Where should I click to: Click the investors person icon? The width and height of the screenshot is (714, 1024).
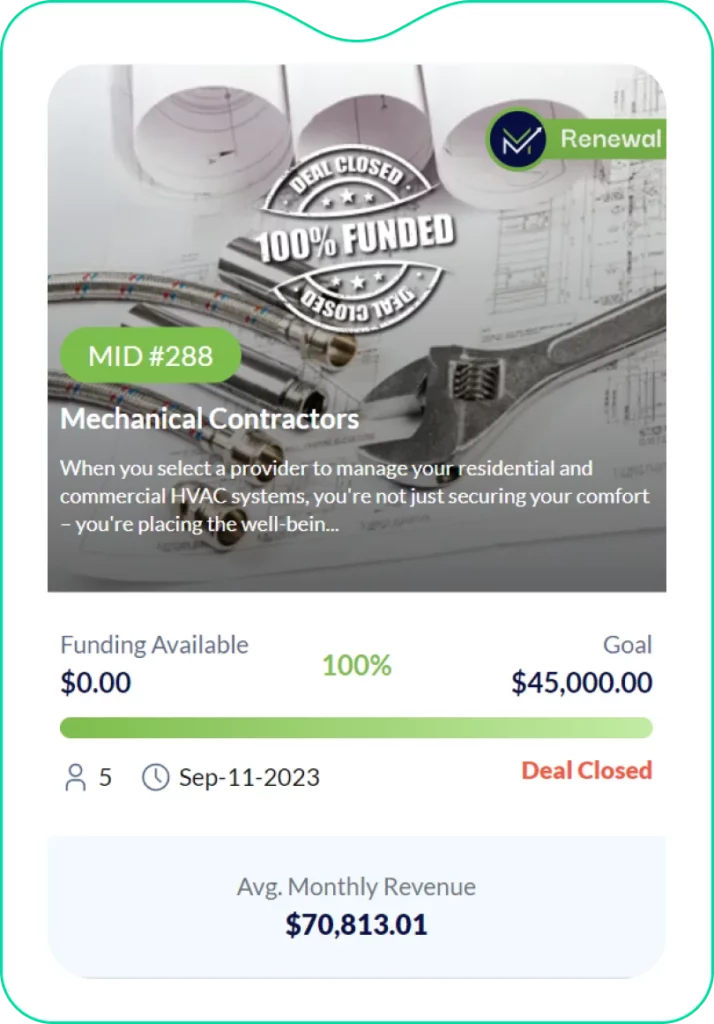[x=75, y=778]
